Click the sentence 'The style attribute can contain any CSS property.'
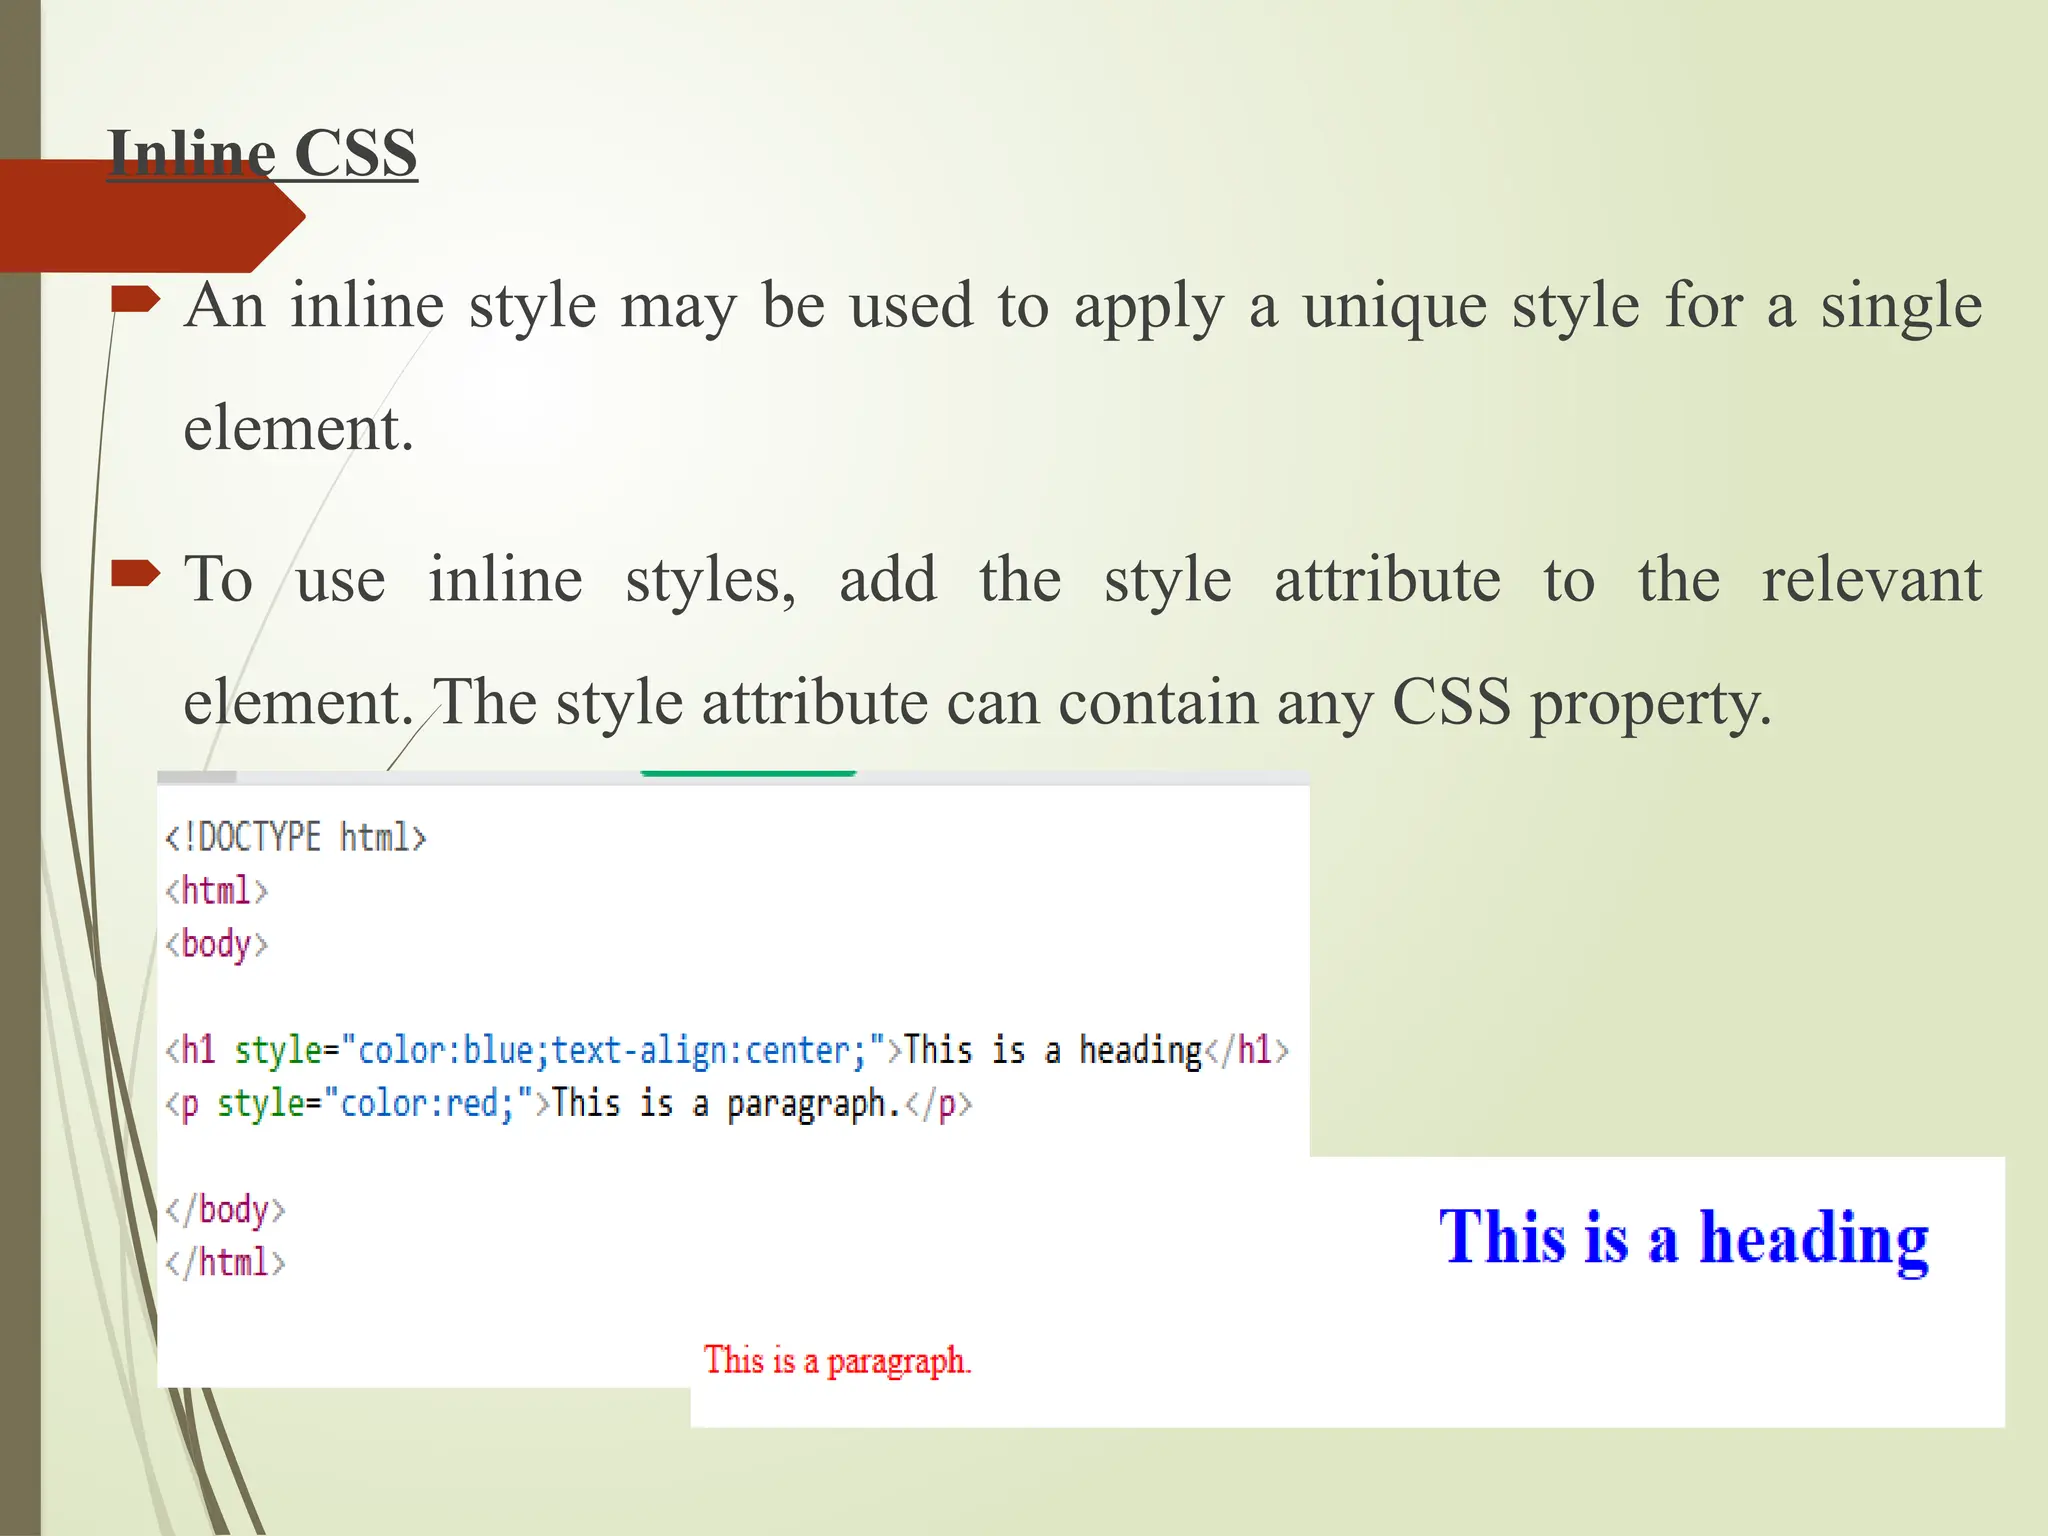The image size is (2048, 1536). (1103, 703)
